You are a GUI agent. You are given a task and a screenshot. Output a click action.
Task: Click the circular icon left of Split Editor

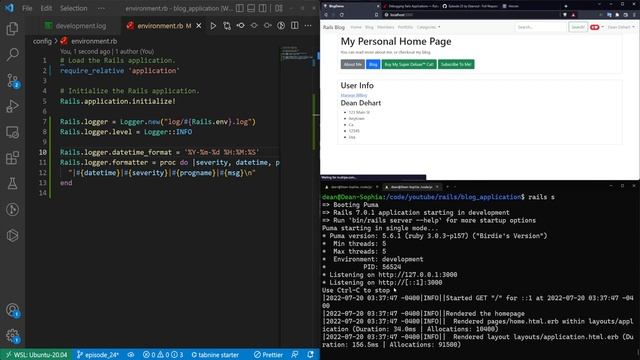(x=281, y=26)
